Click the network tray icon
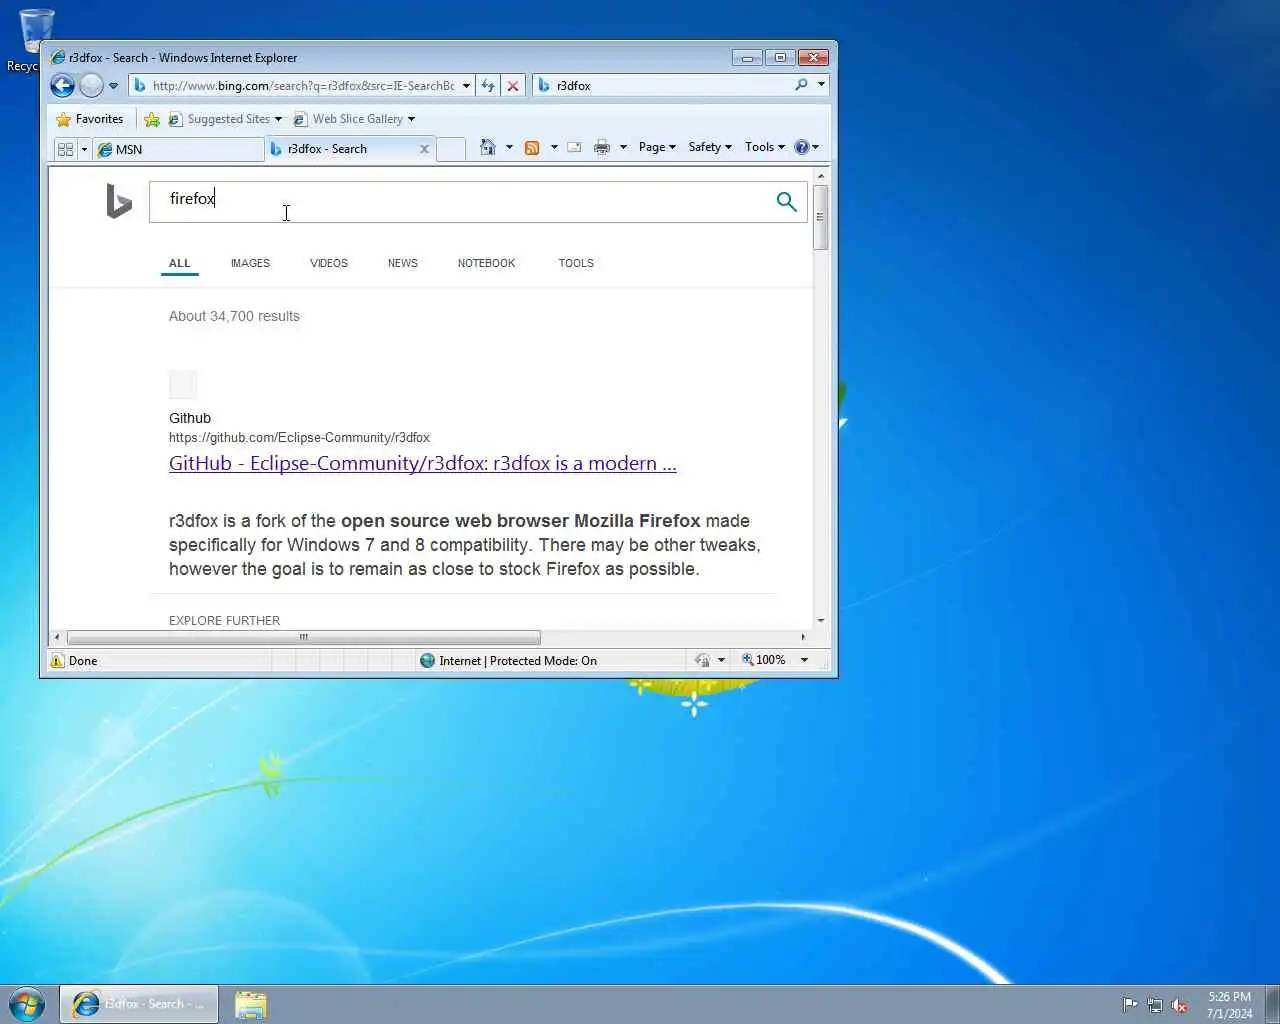 point(1155,1005)
